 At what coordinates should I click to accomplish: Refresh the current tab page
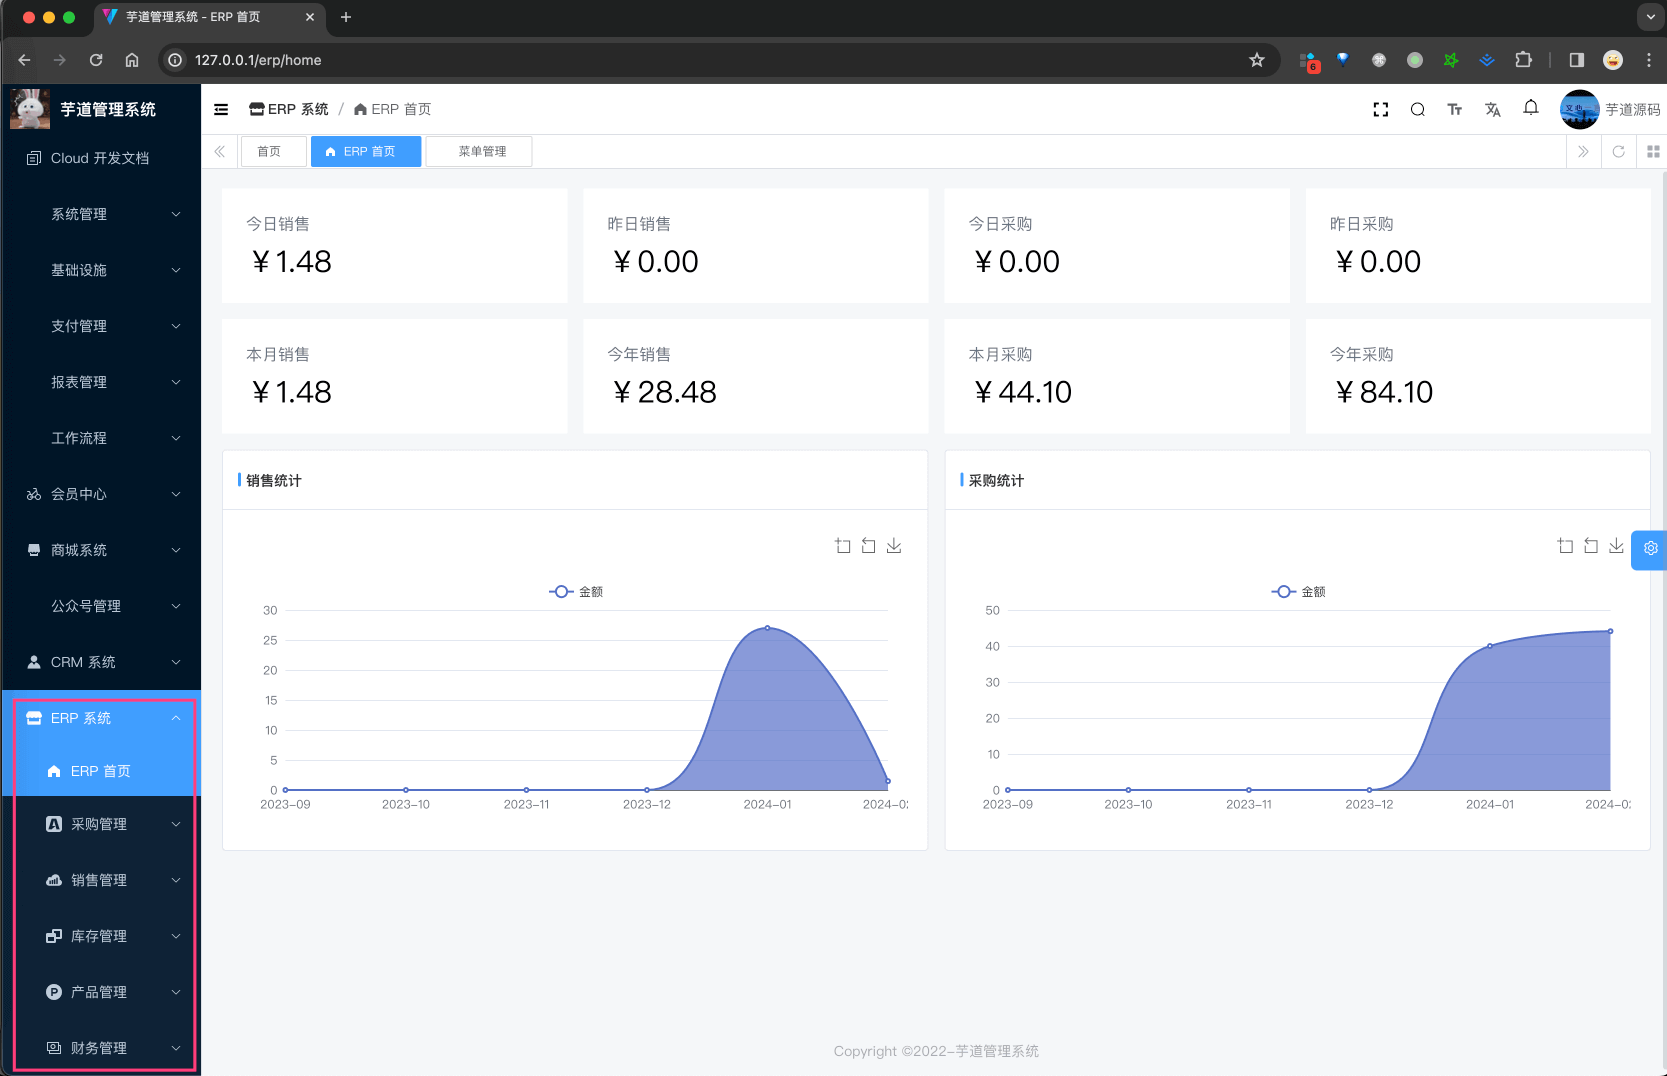pyautogui.click(x=1618, y=152)
